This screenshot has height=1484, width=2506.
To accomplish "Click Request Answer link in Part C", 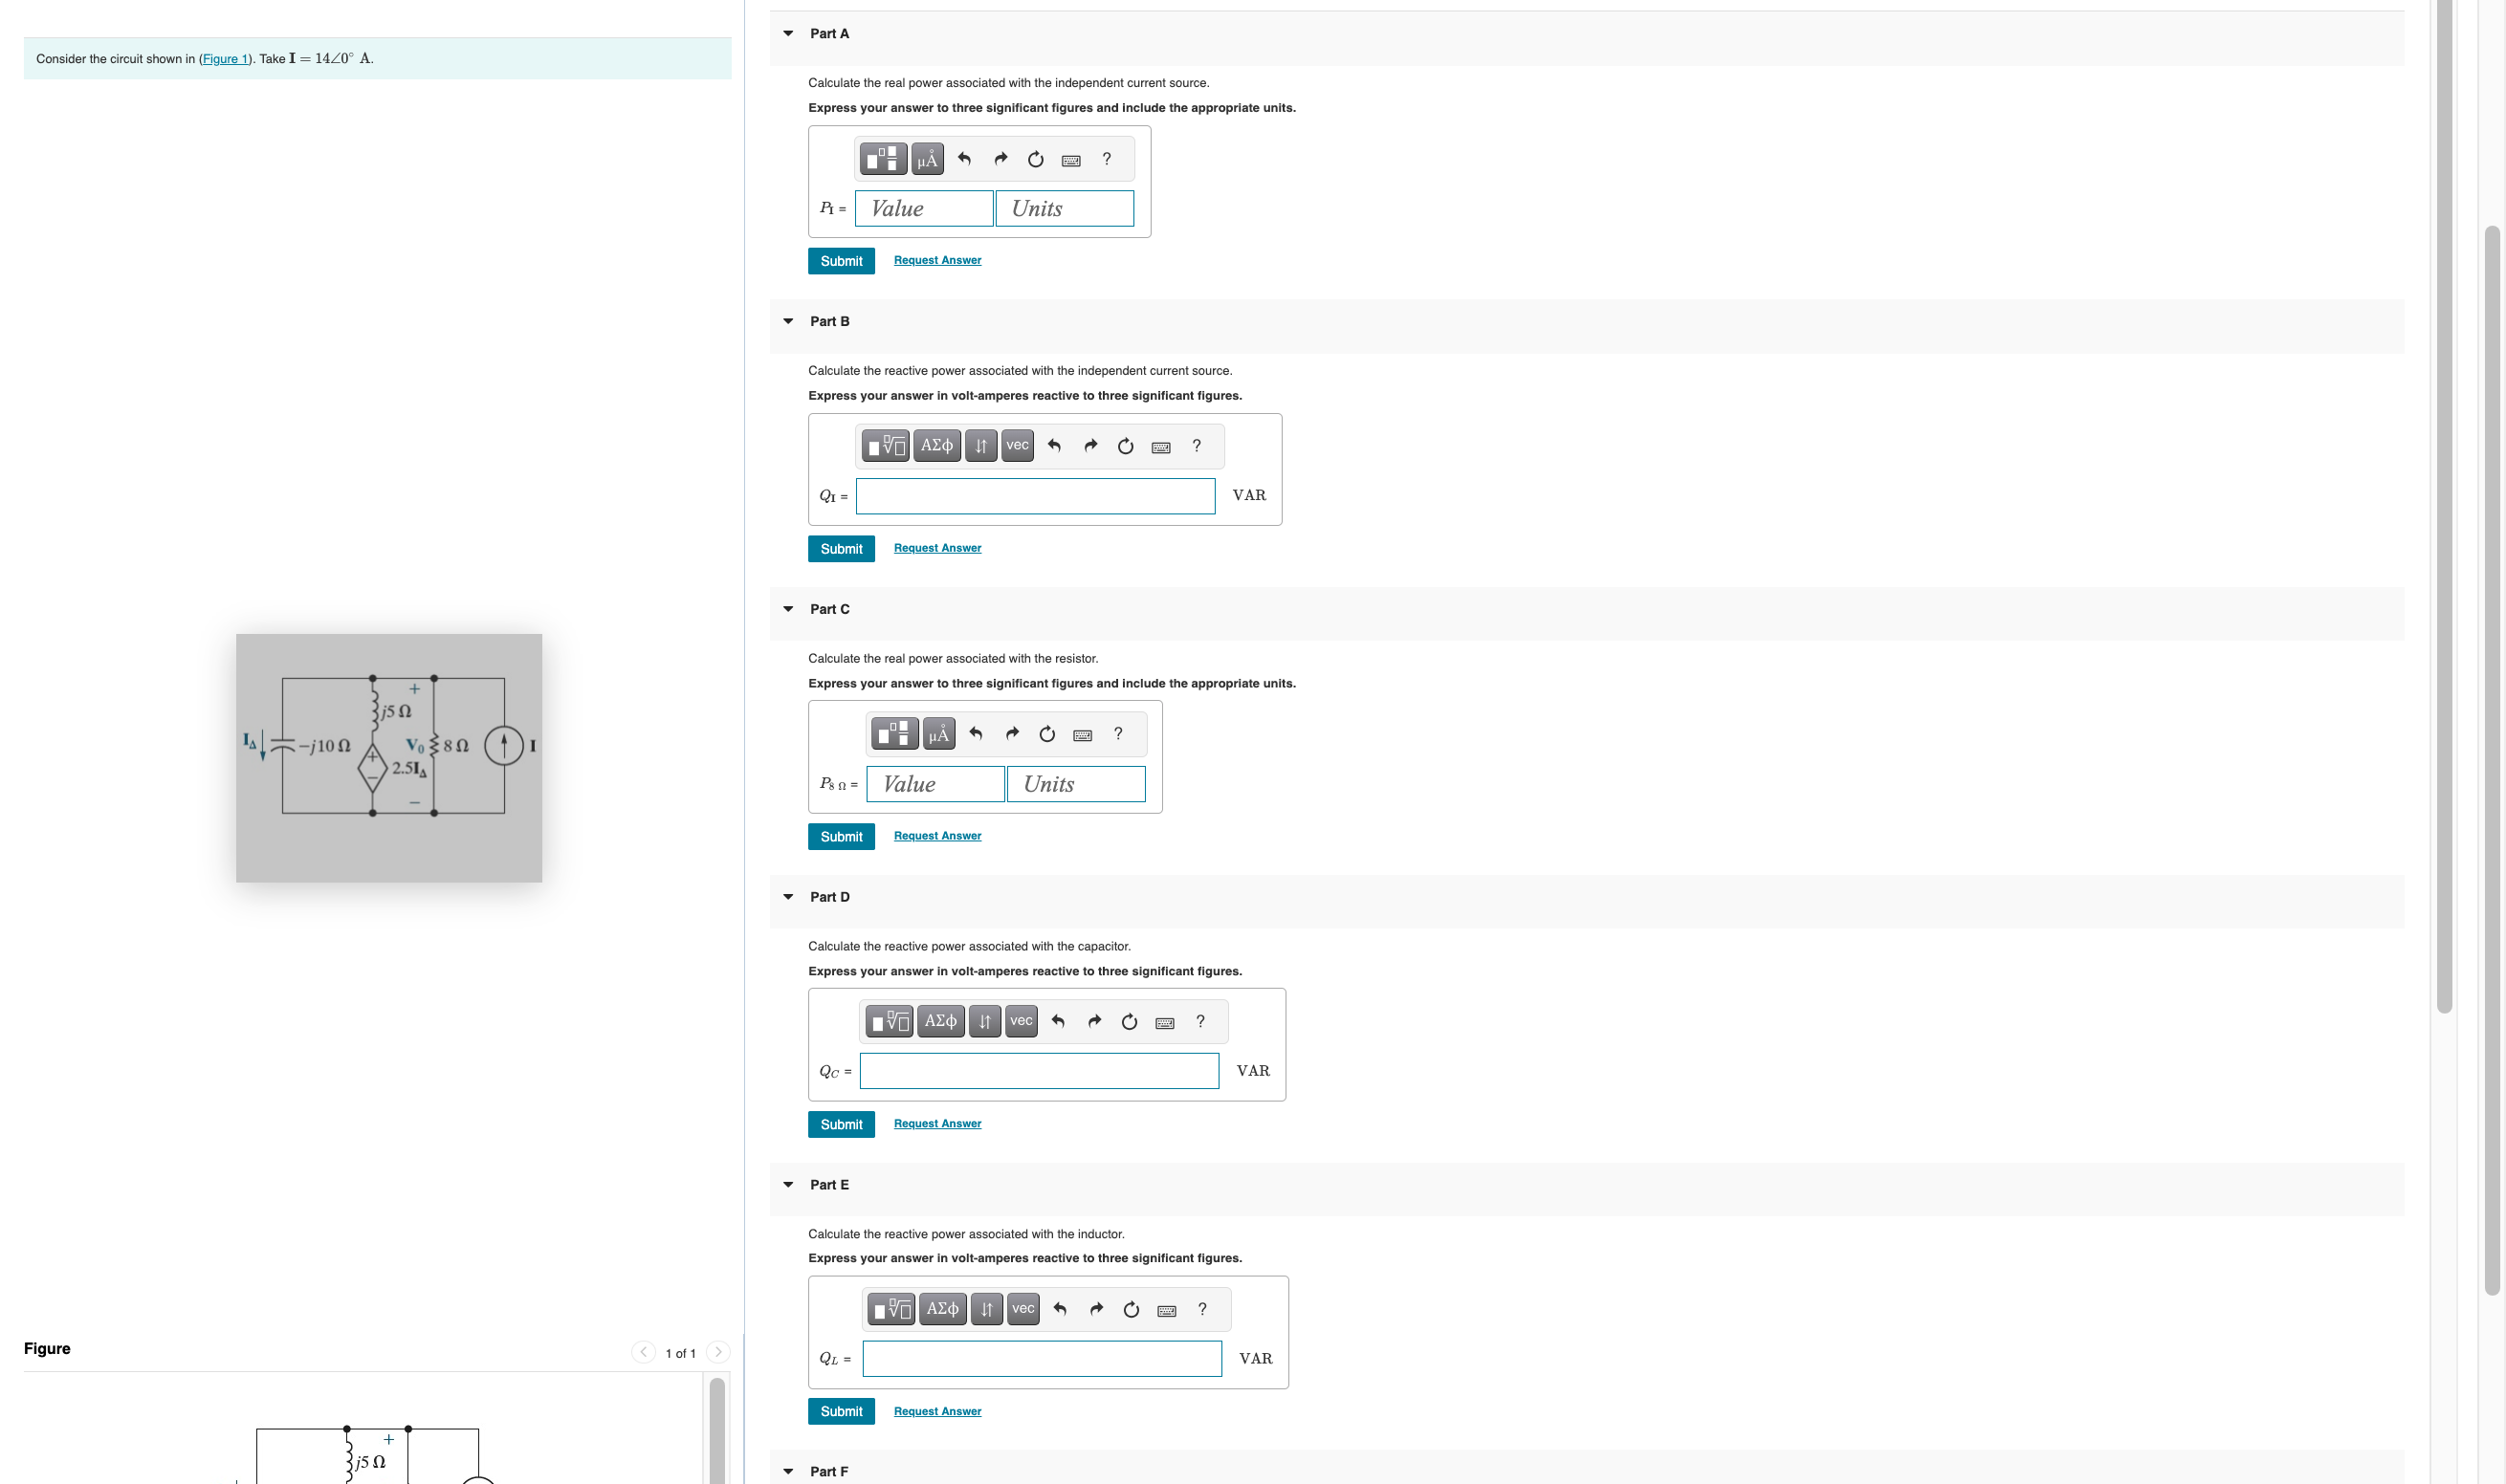I will point(936,835).
